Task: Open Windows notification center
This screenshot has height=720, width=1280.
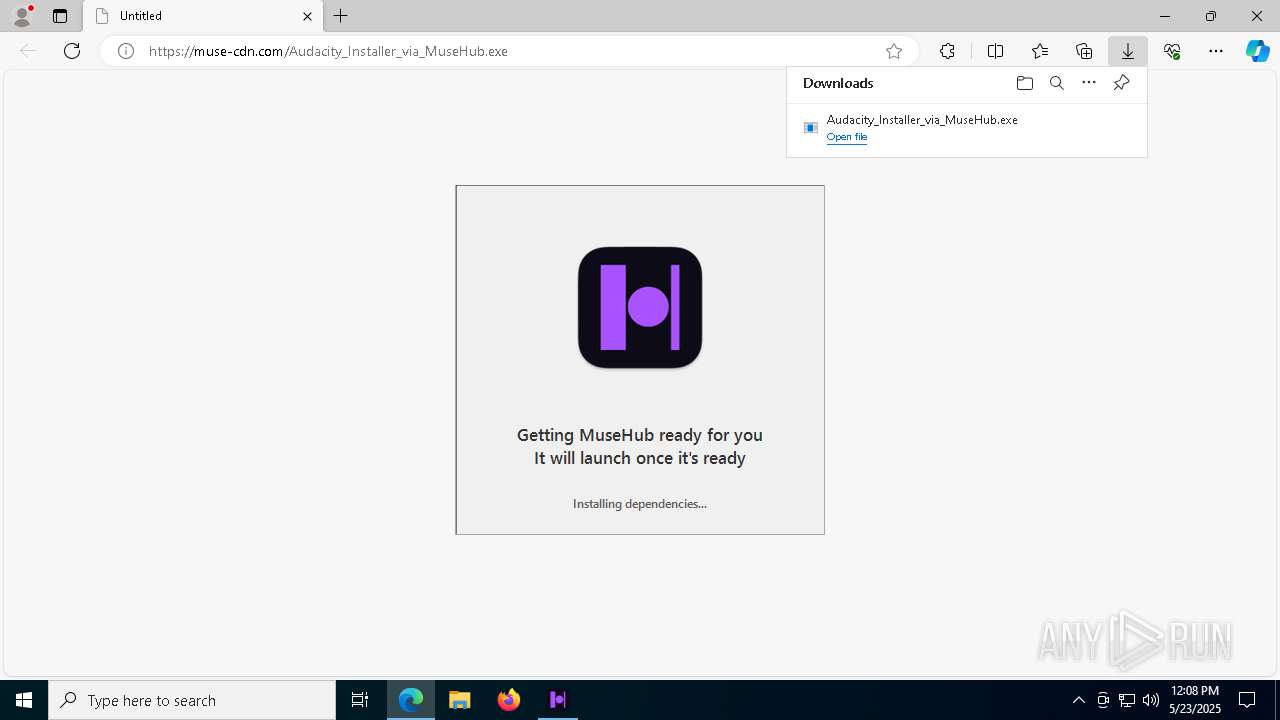Action: 1247,700
